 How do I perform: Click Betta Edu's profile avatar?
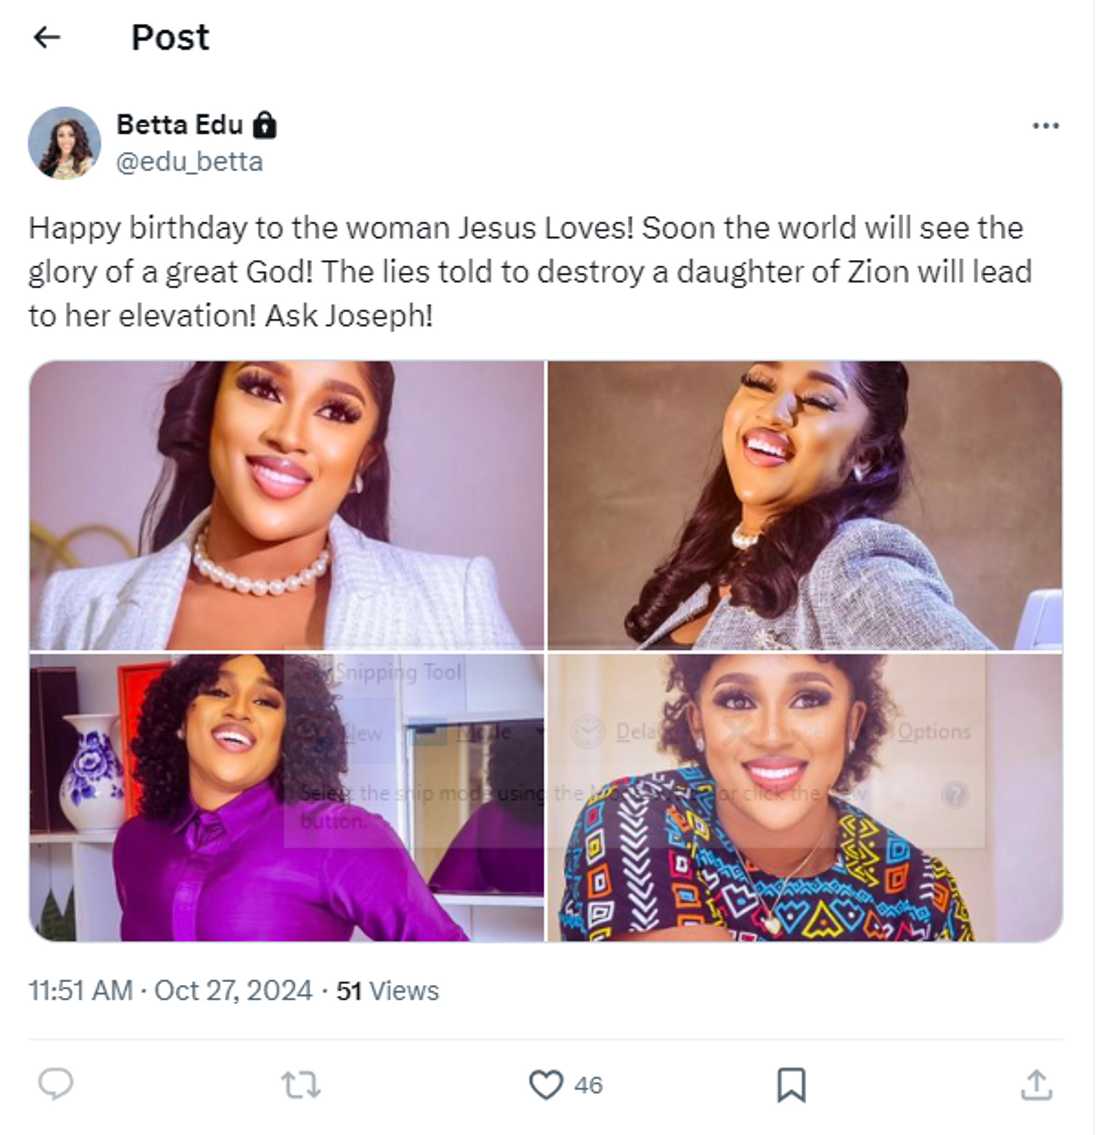[64, 143]
